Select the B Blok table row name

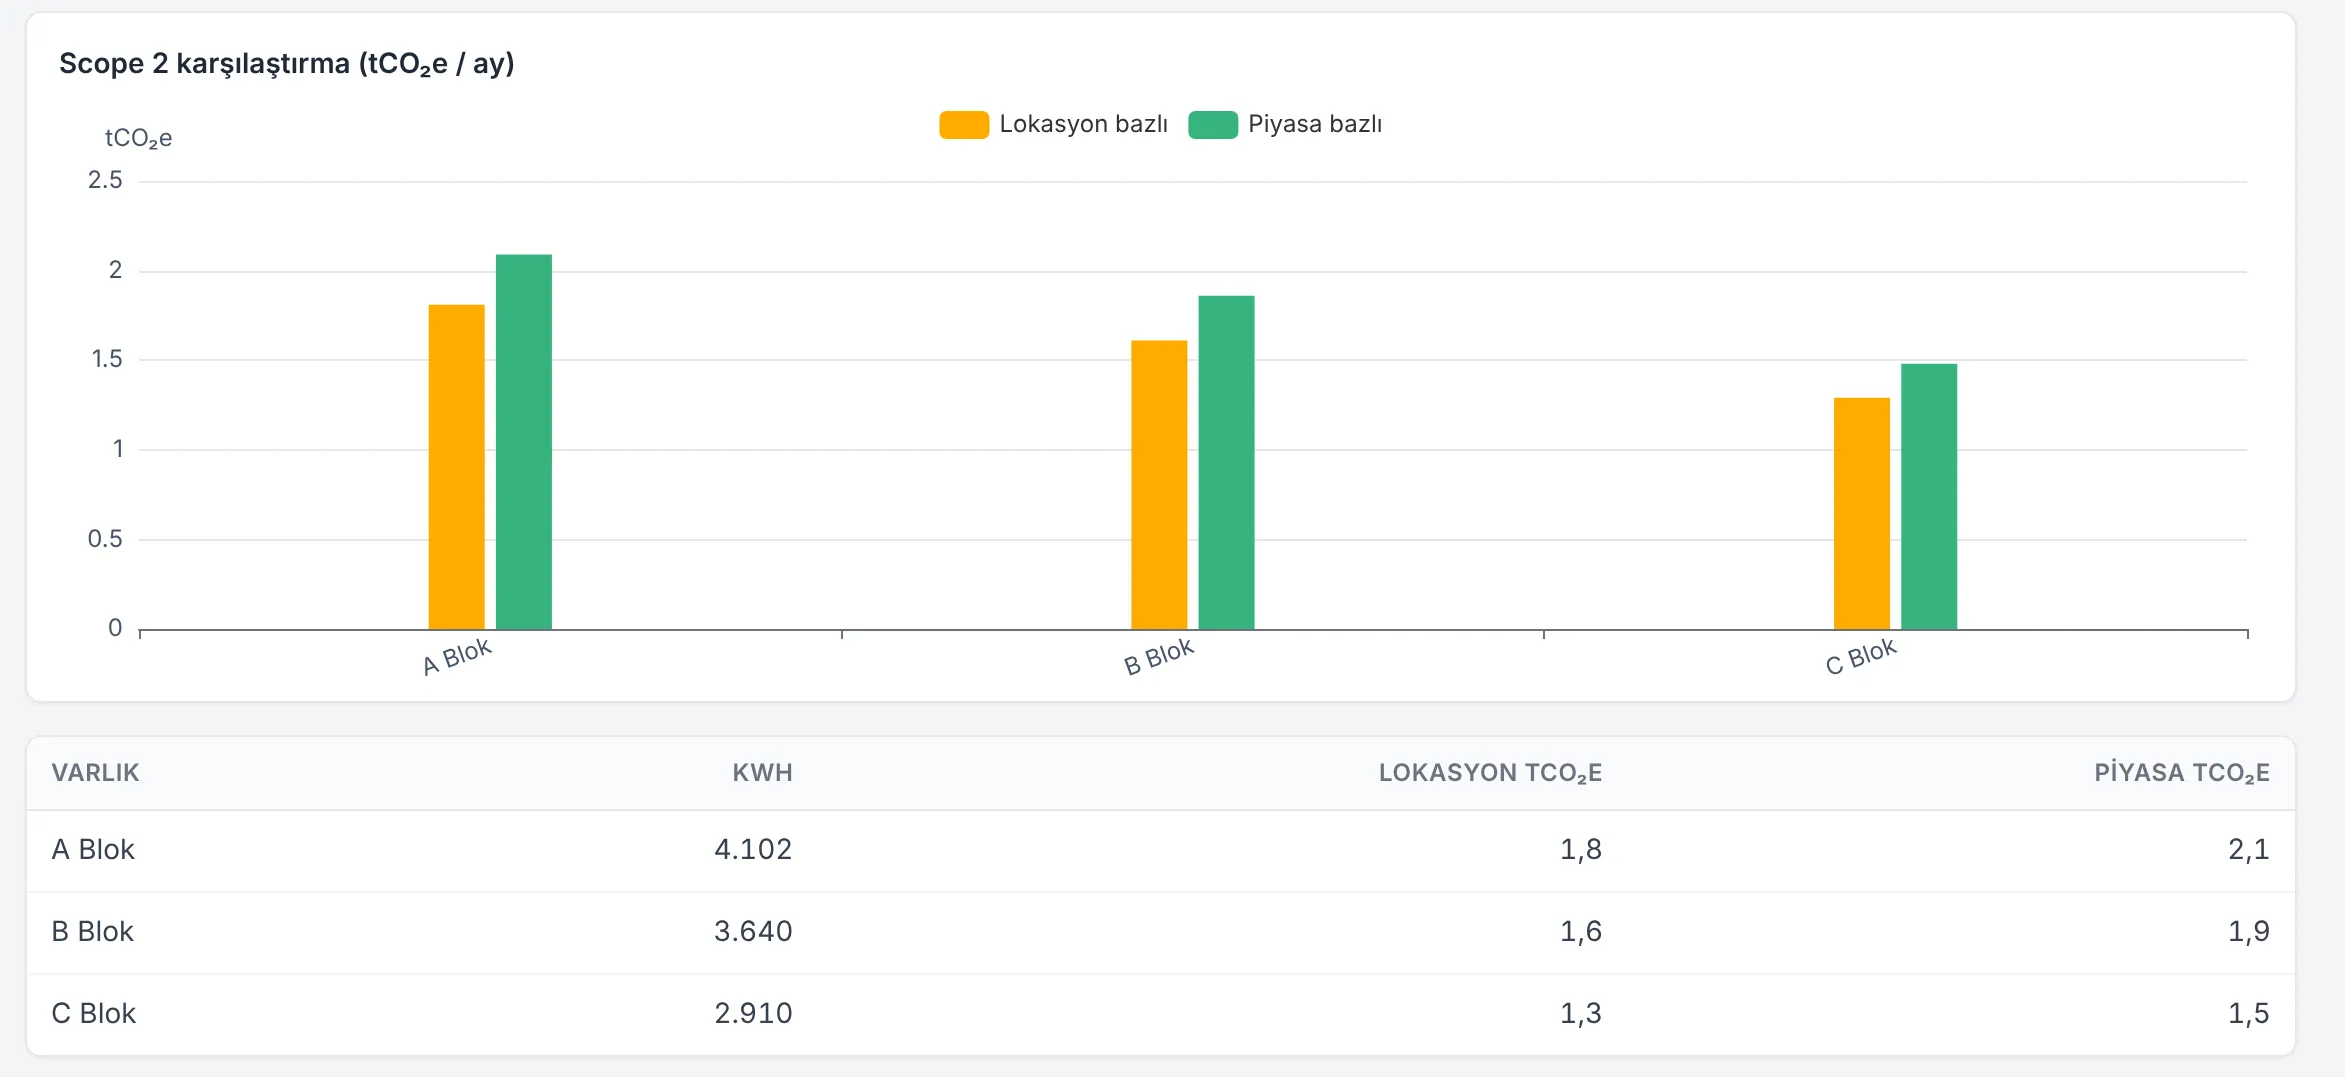tap(92, 932)
